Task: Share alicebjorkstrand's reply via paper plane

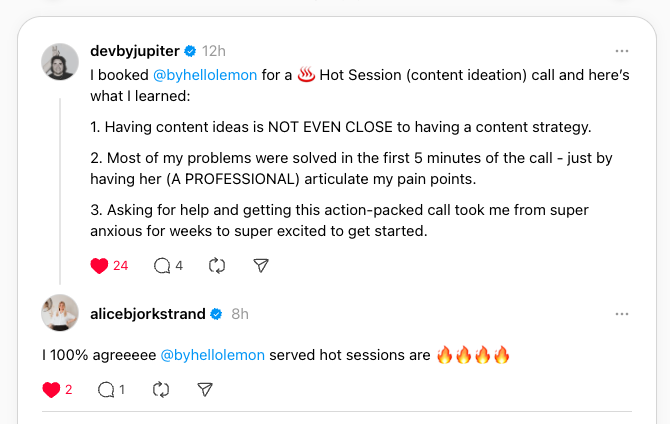Action: 204,390
